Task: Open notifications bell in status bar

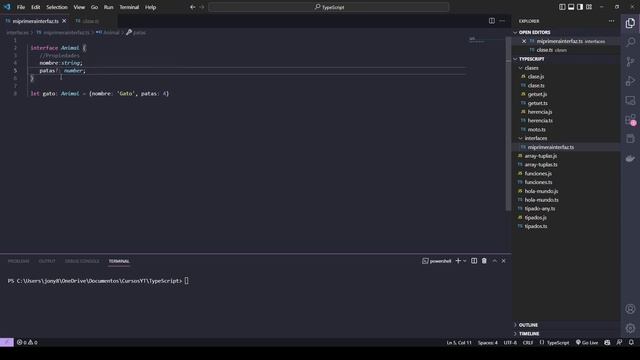Action: click(631, 342)
